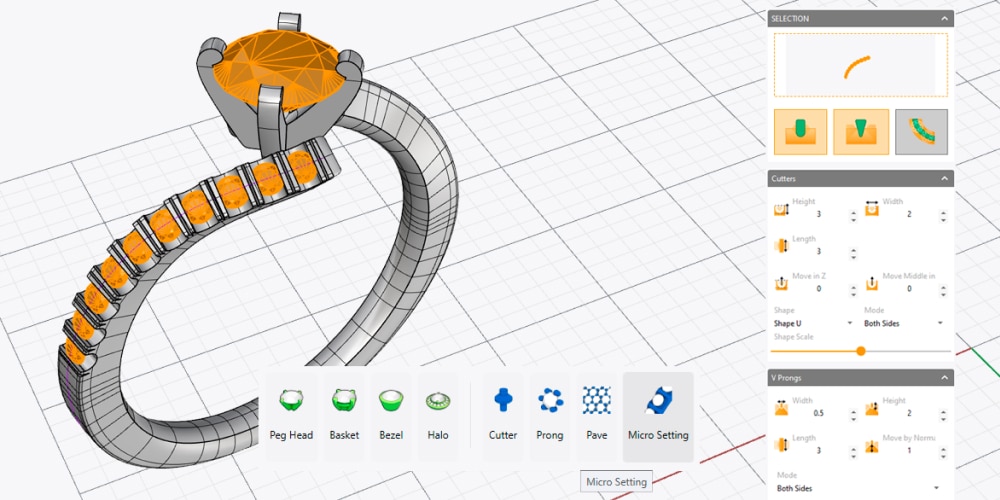This screenshot has height=500, width=1000.
Task: Toggle the first cutter selection button
Action: (x=800, y=132)
